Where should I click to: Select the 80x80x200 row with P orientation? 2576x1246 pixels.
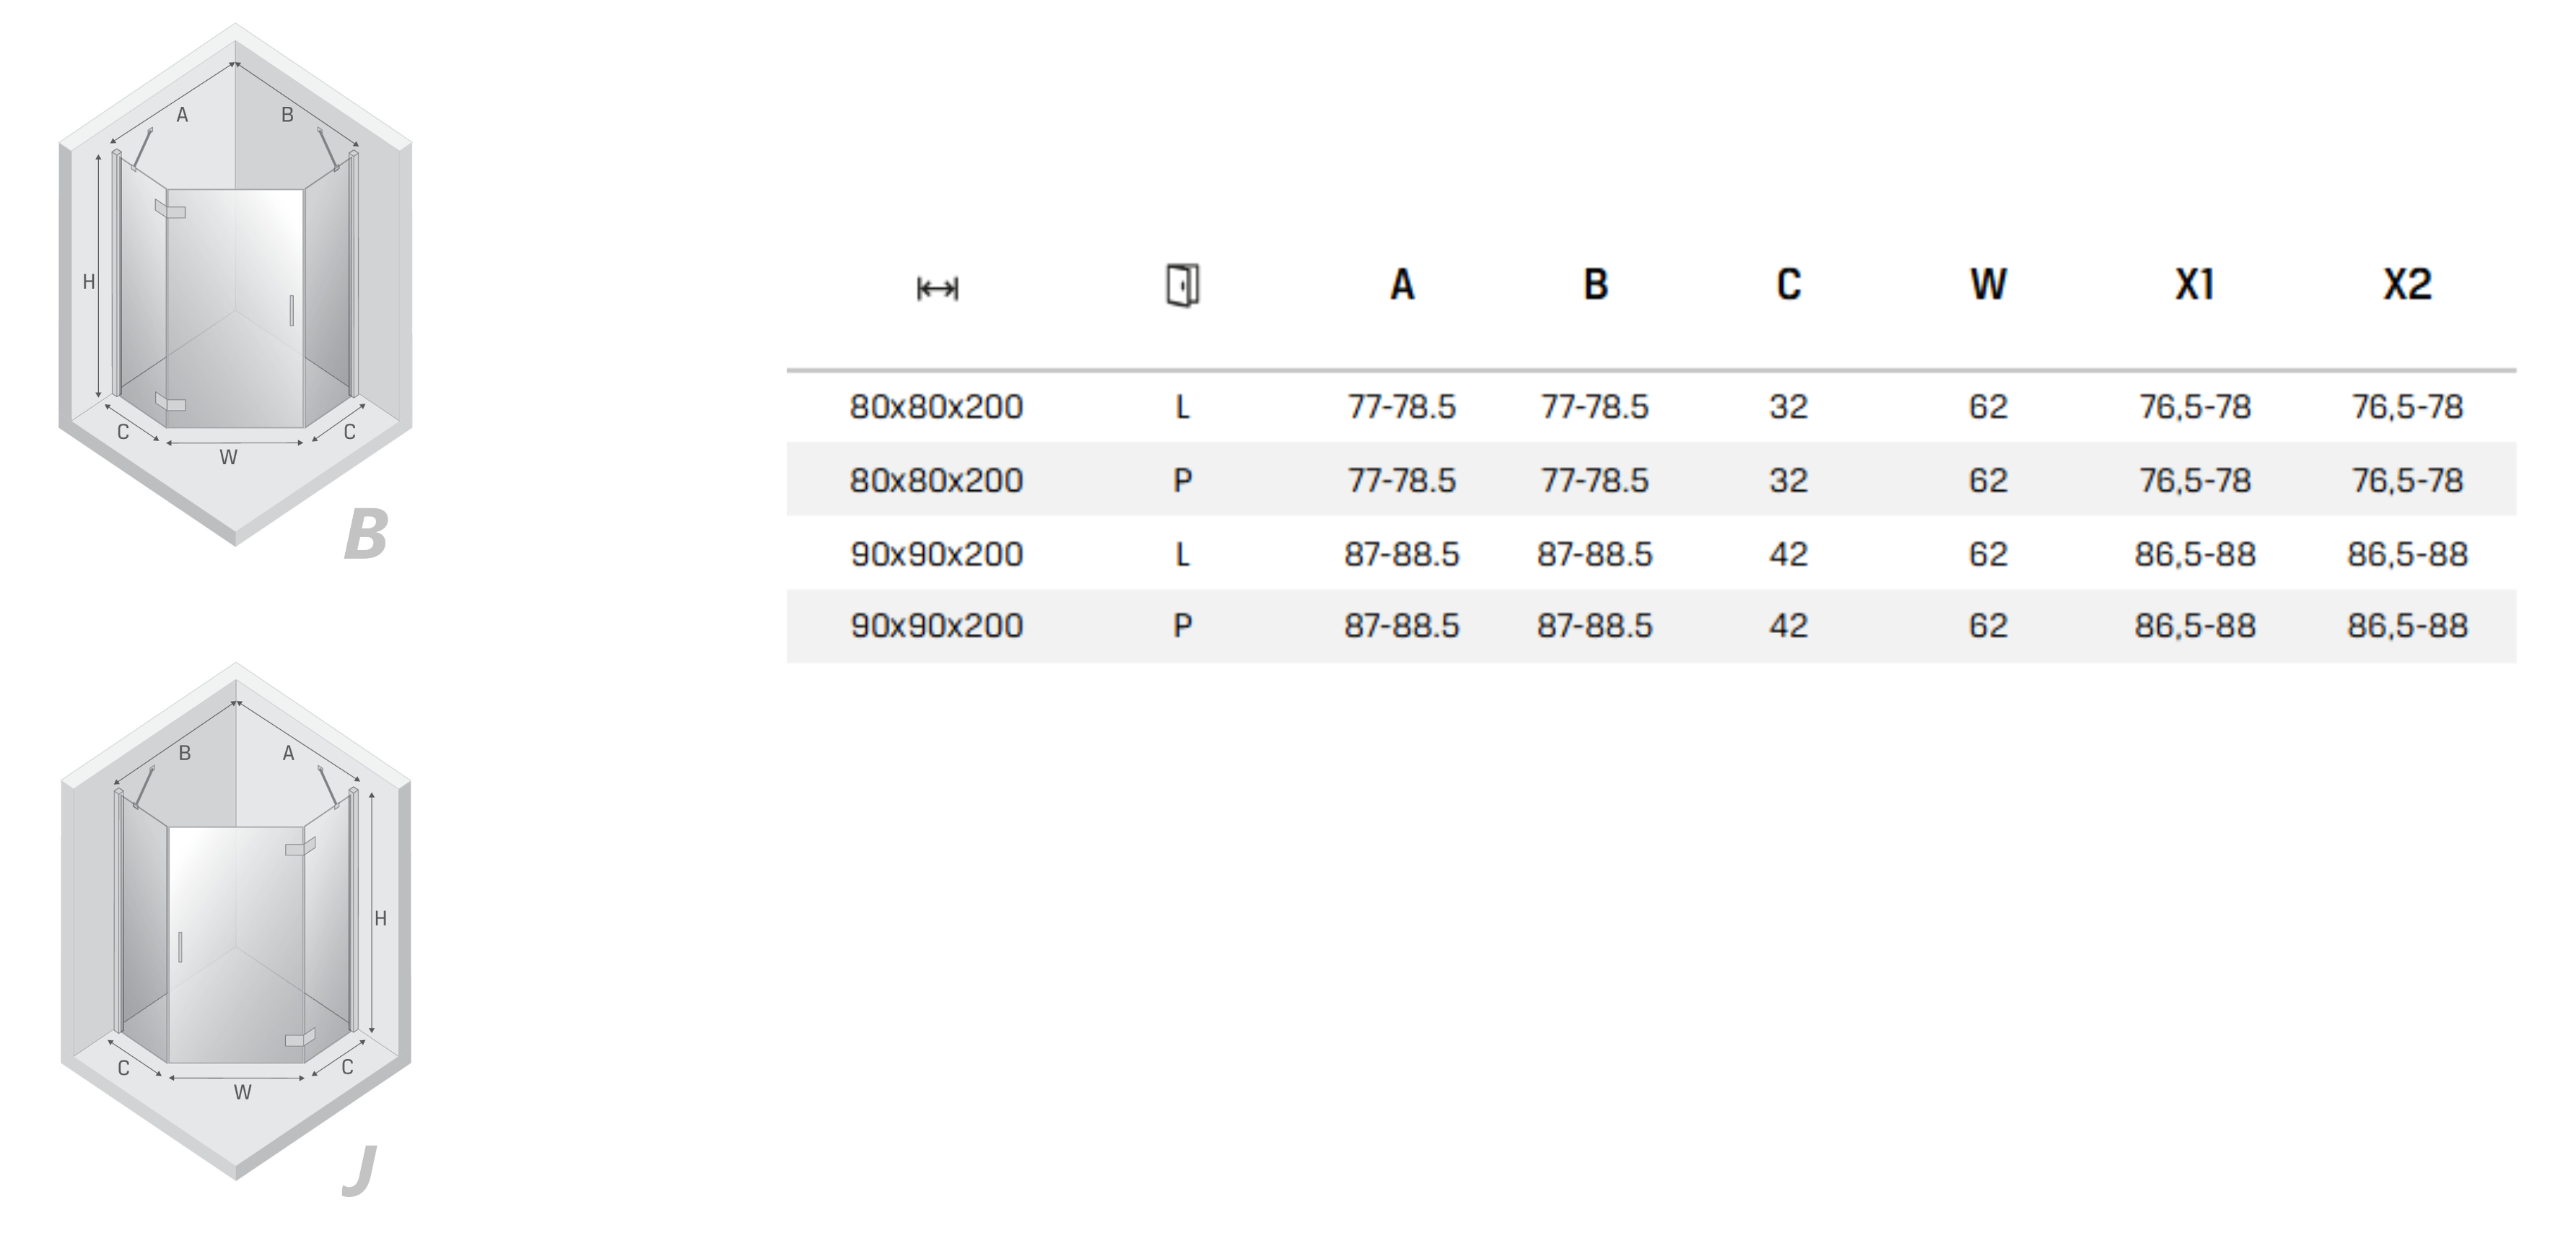[1651, 480]
